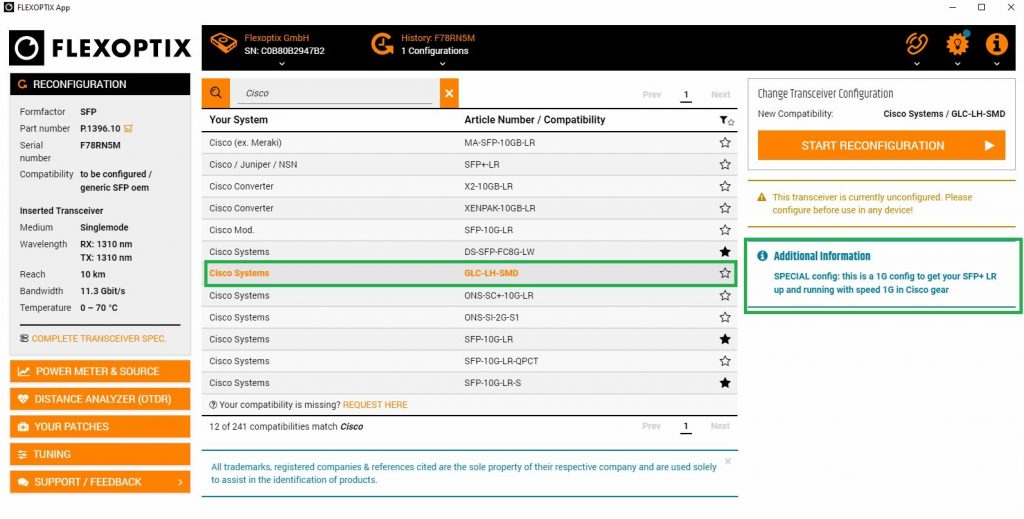Dismiss the trademarks notice with X
The width and height of the screenshot is (1024, 519).
(x=728, y=462)
